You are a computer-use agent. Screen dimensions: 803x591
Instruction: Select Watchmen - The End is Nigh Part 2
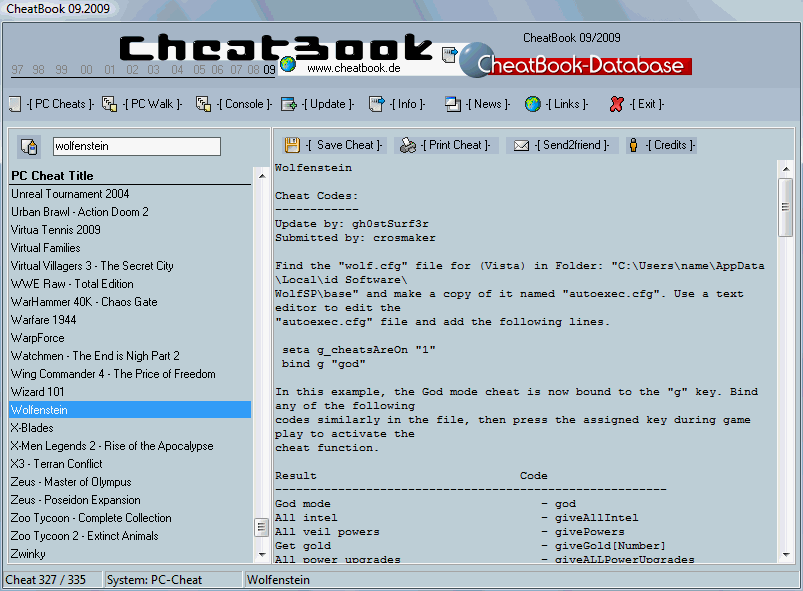pos(131,356)
